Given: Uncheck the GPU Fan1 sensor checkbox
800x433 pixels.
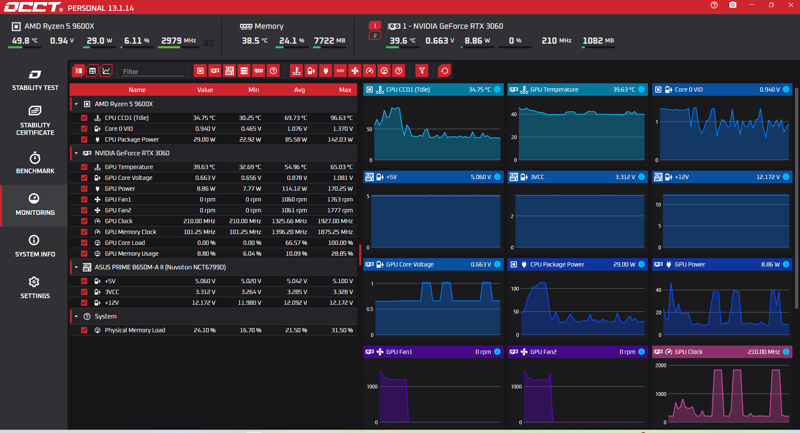Looking at the screenshot, I should 84,199.
